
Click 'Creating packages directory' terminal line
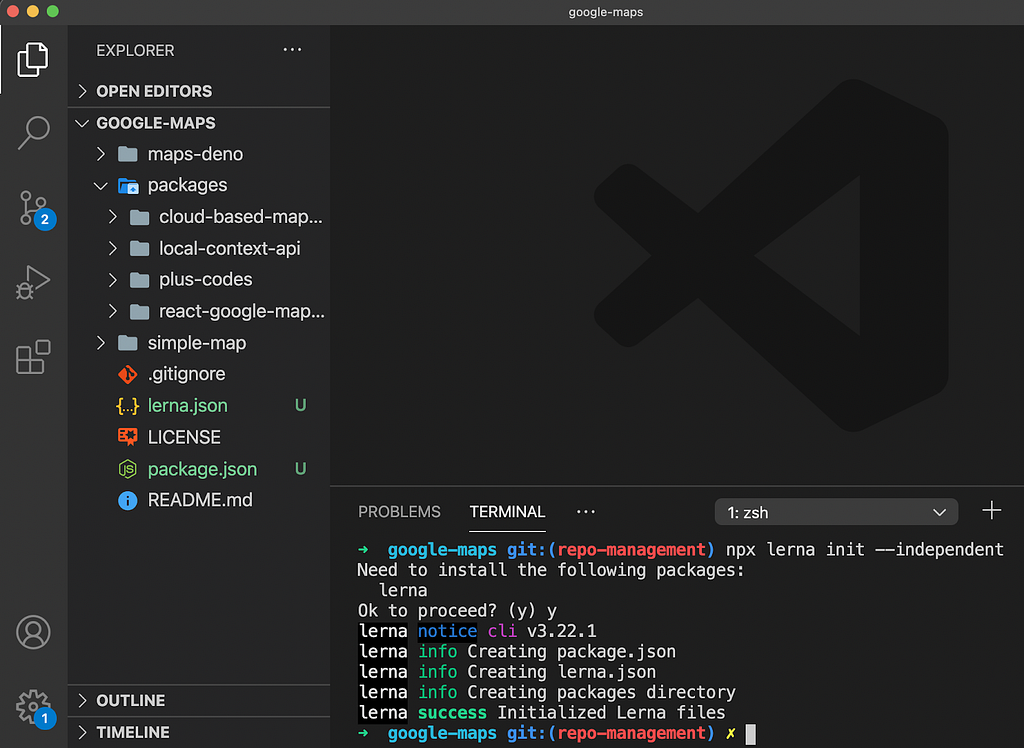click(601, 692)
